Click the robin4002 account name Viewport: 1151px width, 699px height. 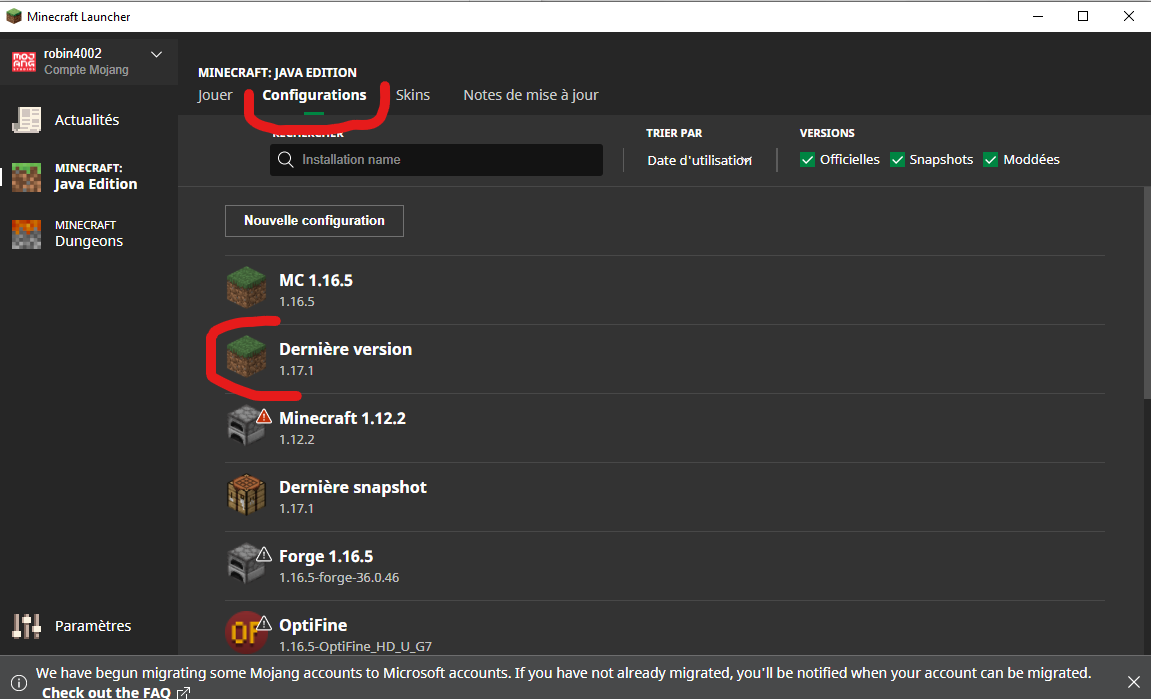pyautogui.click(x=73, y=54)
